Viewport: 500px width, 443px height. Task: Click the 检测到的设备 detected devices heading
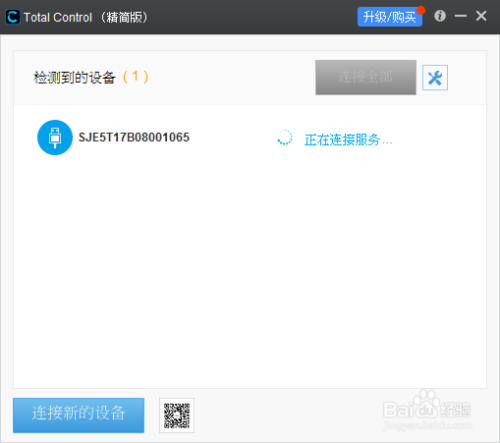pos(75,77)
